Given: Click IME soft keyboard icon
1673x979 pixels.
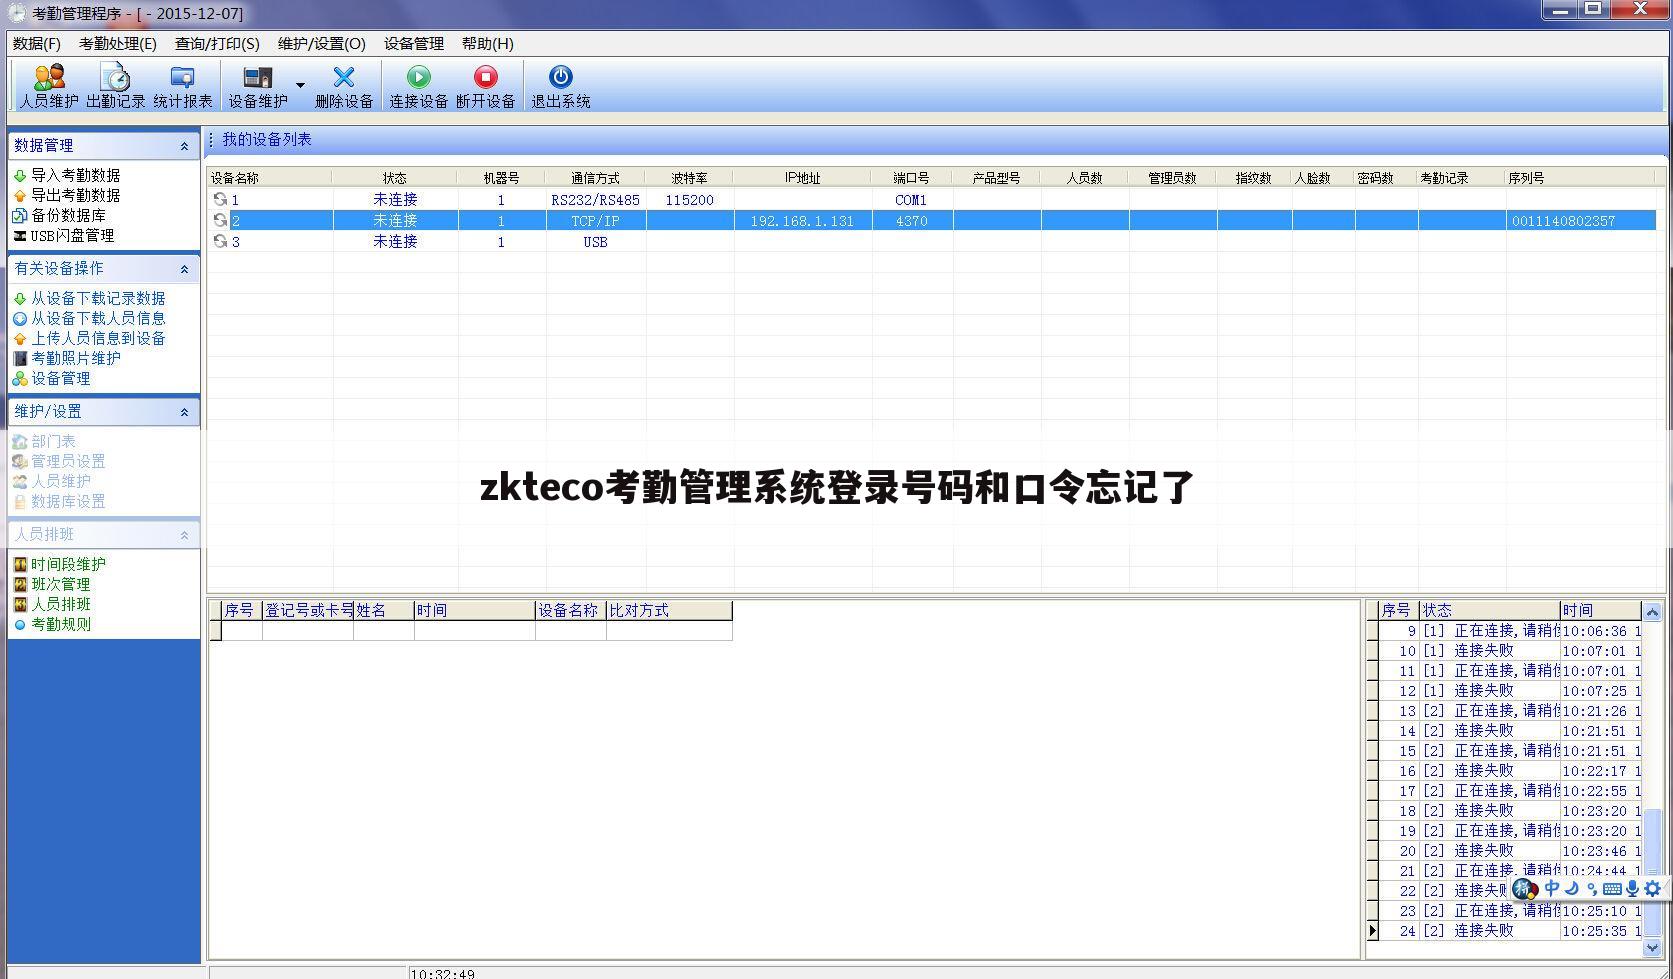Looking at the screenshot, I should [x=1612, y=888].
